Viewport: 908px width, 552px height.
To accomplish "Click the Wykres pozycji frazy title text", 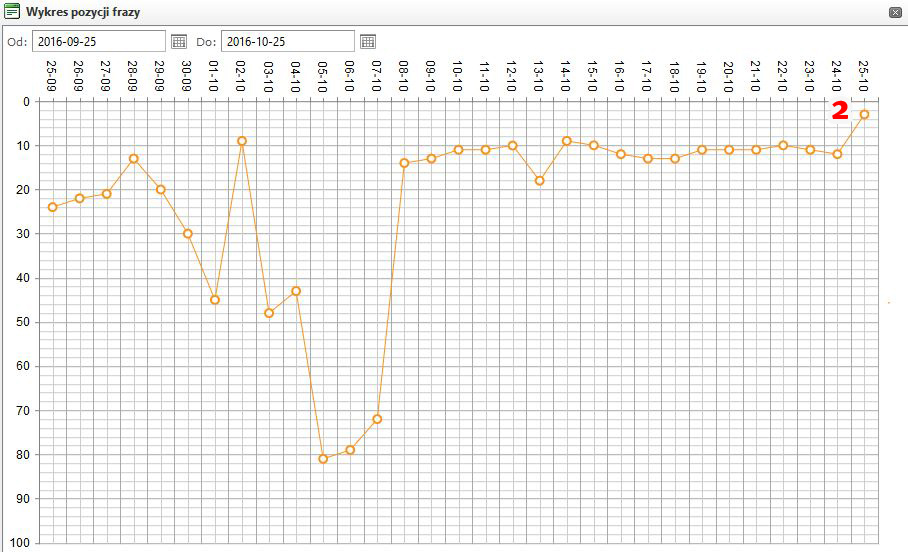I will 83,12.
